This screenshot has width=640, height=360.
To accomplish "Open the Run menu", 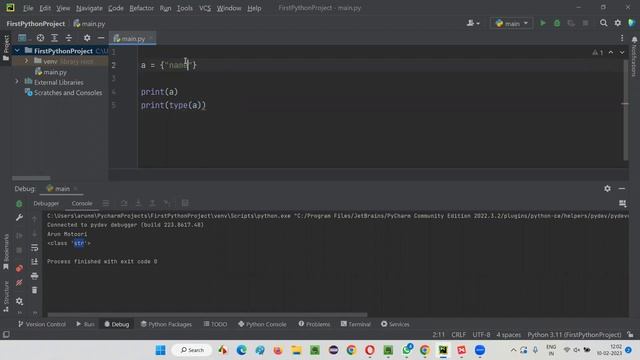I will click(165, 8).
